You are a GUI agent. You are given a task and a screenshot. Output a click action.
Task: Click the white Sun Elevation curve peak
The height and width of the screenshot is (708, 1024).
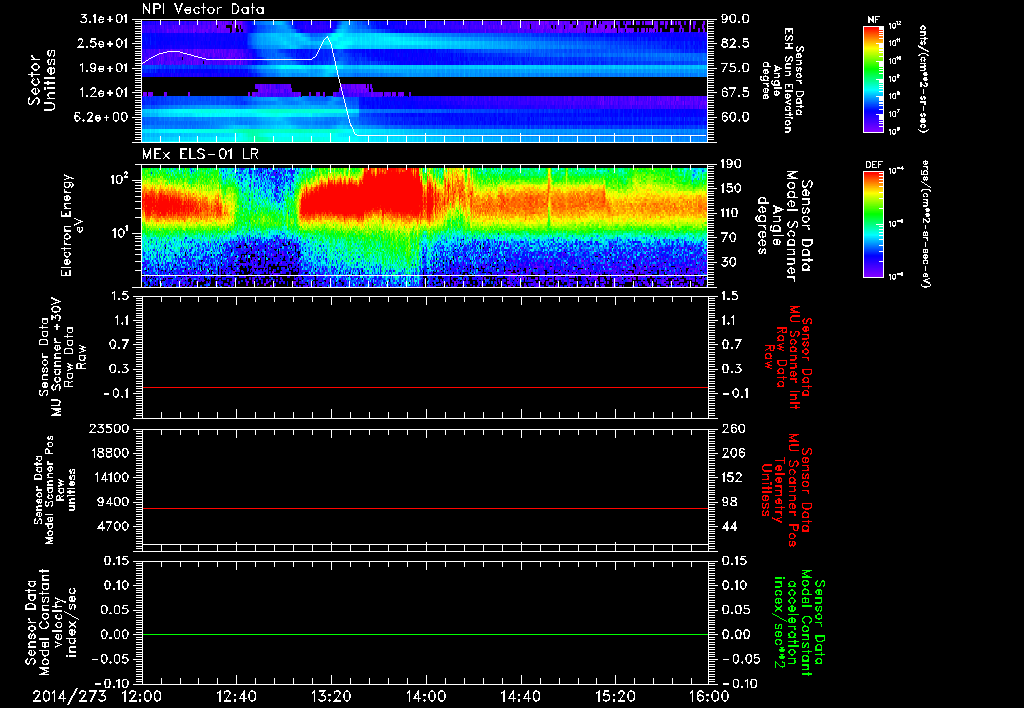pyautogui.click(x=327, y=38)
